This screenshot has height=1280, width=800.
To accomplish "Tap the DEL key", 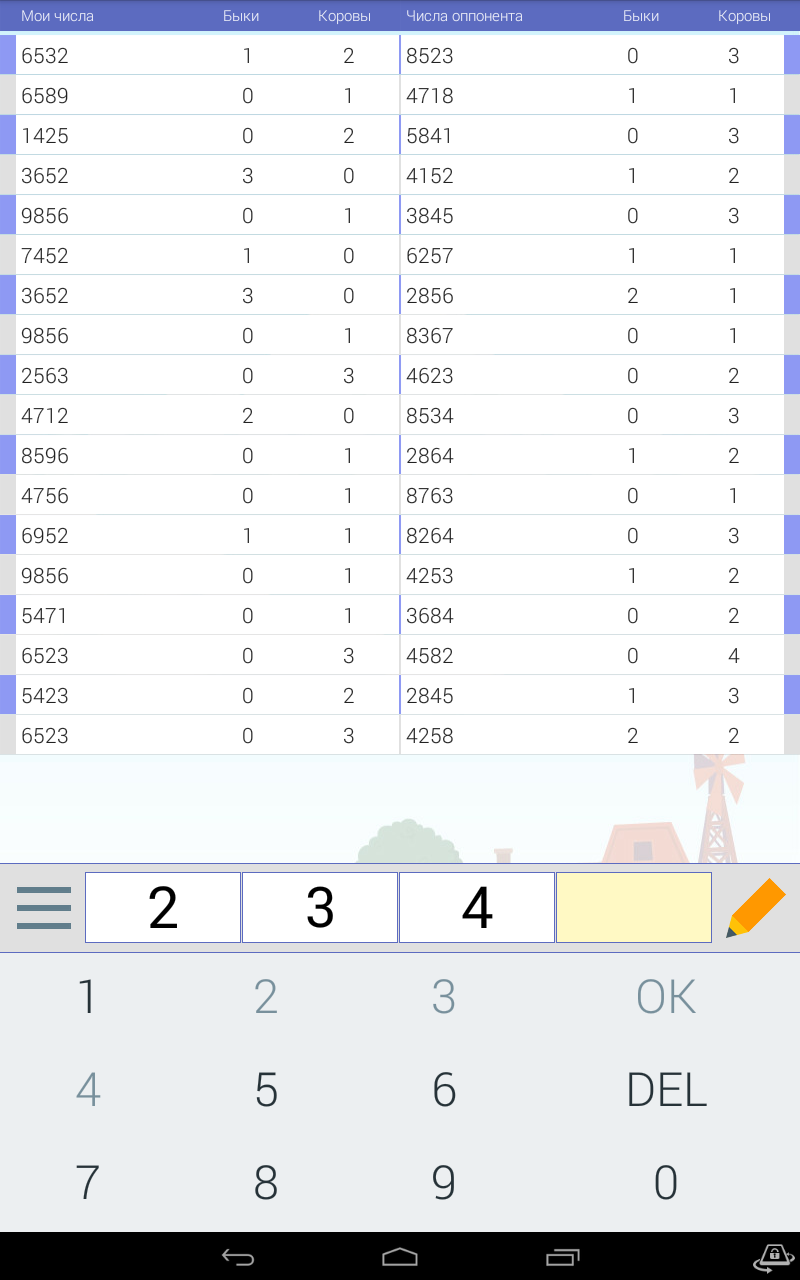I will click(666, 1090).
